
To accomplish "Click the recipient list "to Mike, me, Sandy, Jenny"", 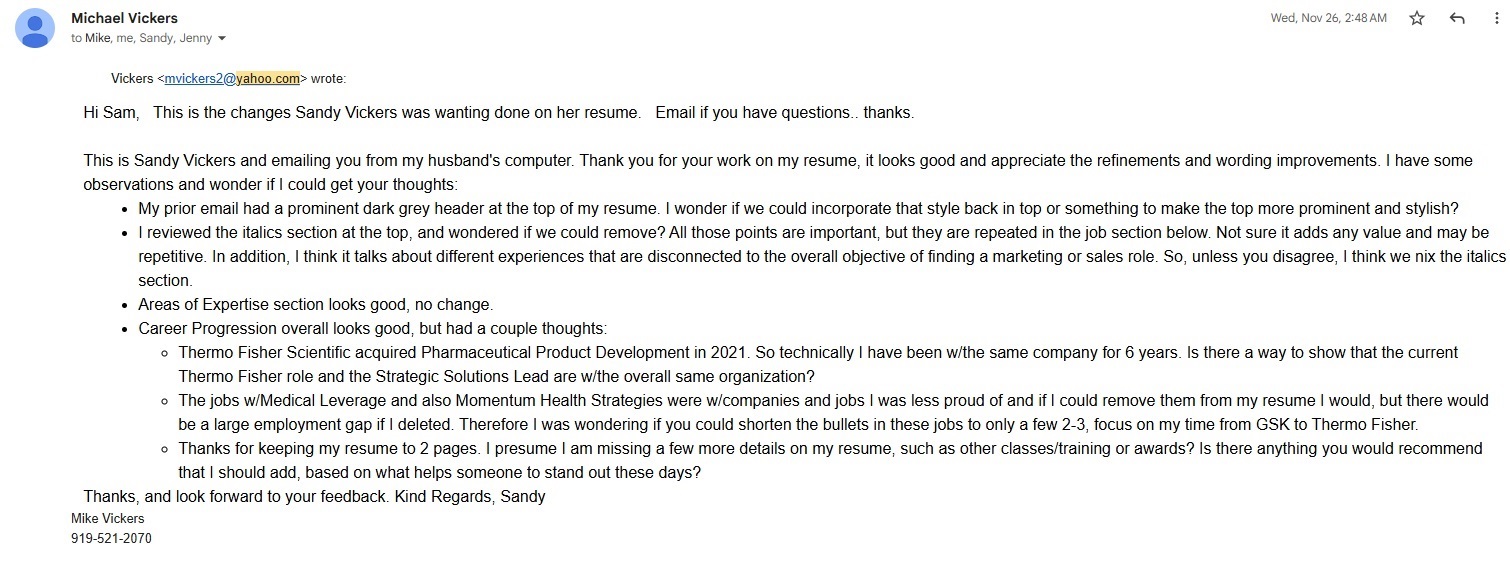I will pos(141,38).
